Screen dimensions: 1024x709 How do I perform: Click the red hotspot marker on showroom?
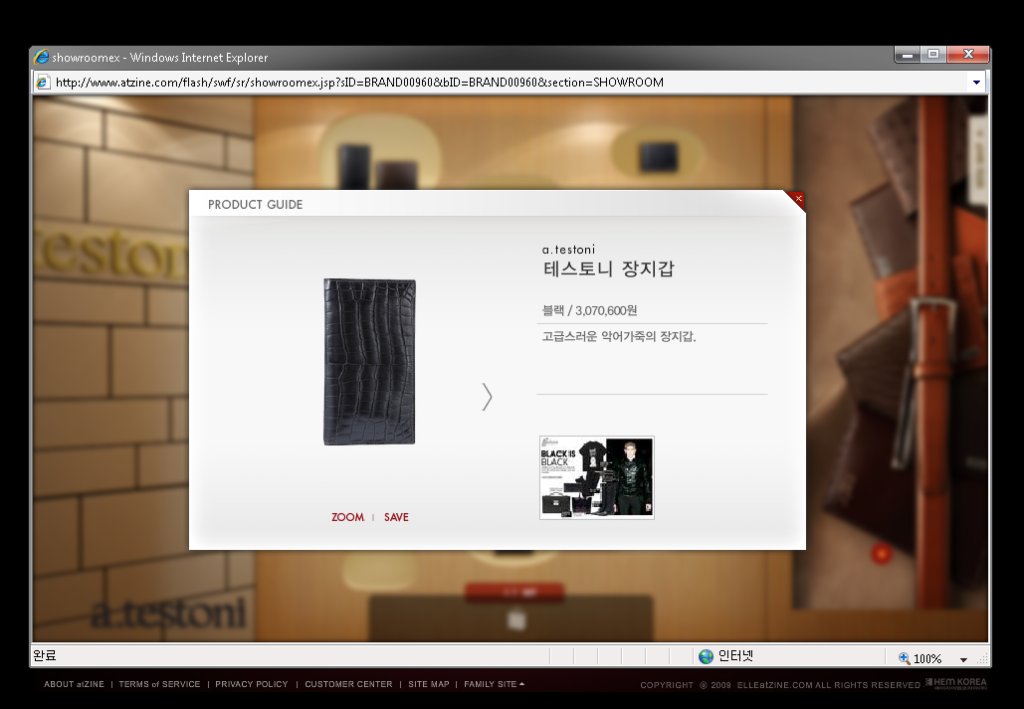tap(882, 554)
